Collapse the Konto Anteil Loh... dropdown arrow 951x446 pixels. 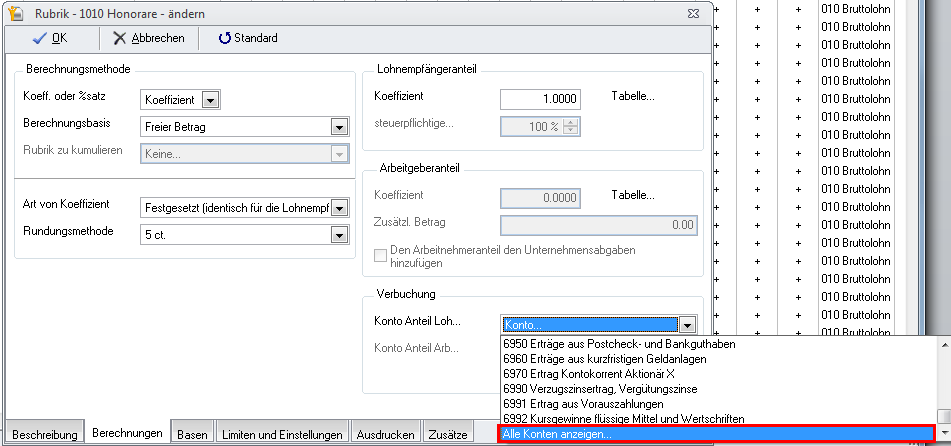tap(686, 325)
